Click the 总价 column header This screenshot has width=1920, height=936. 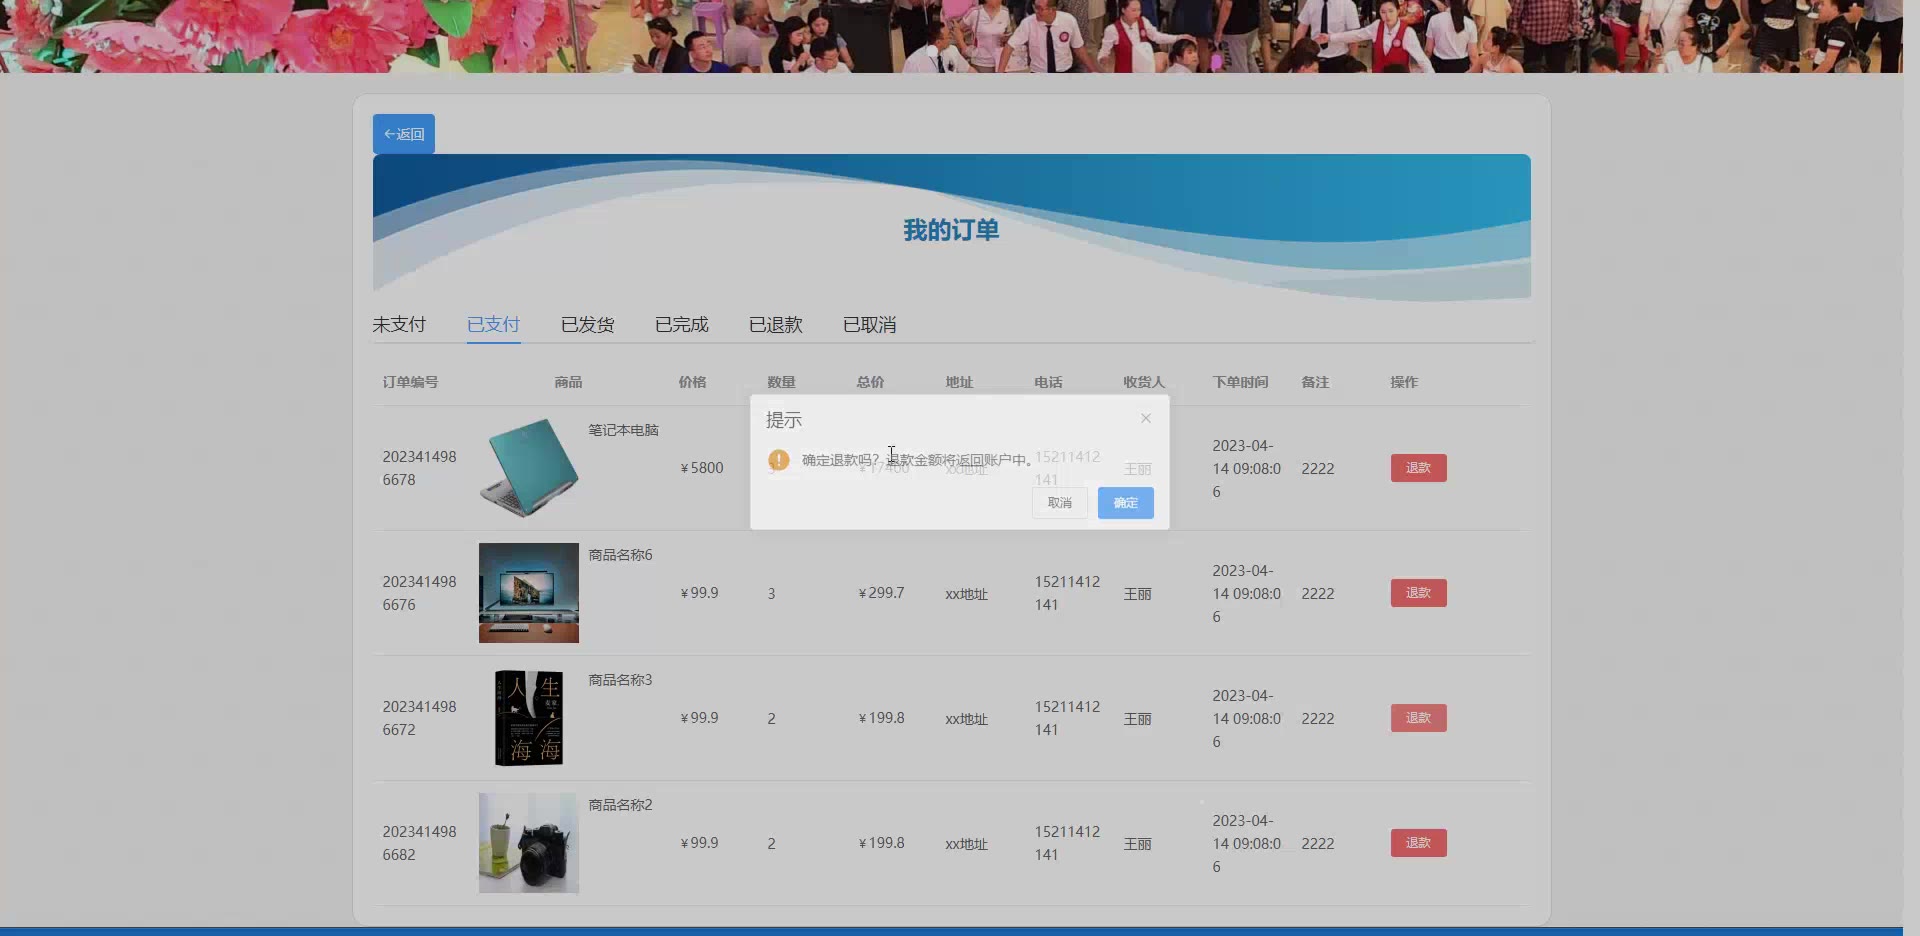tap(870, 382)
